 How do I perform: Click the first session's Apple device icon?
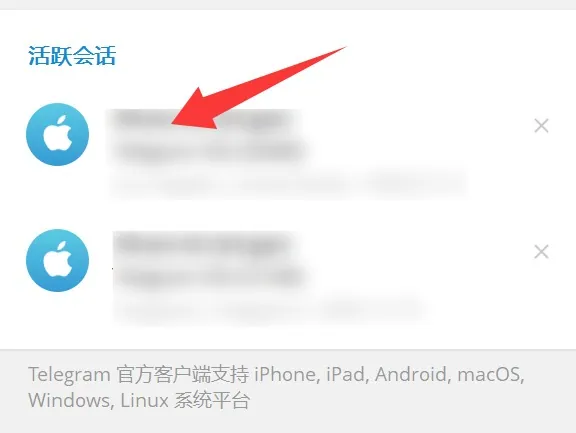[58, 134]
